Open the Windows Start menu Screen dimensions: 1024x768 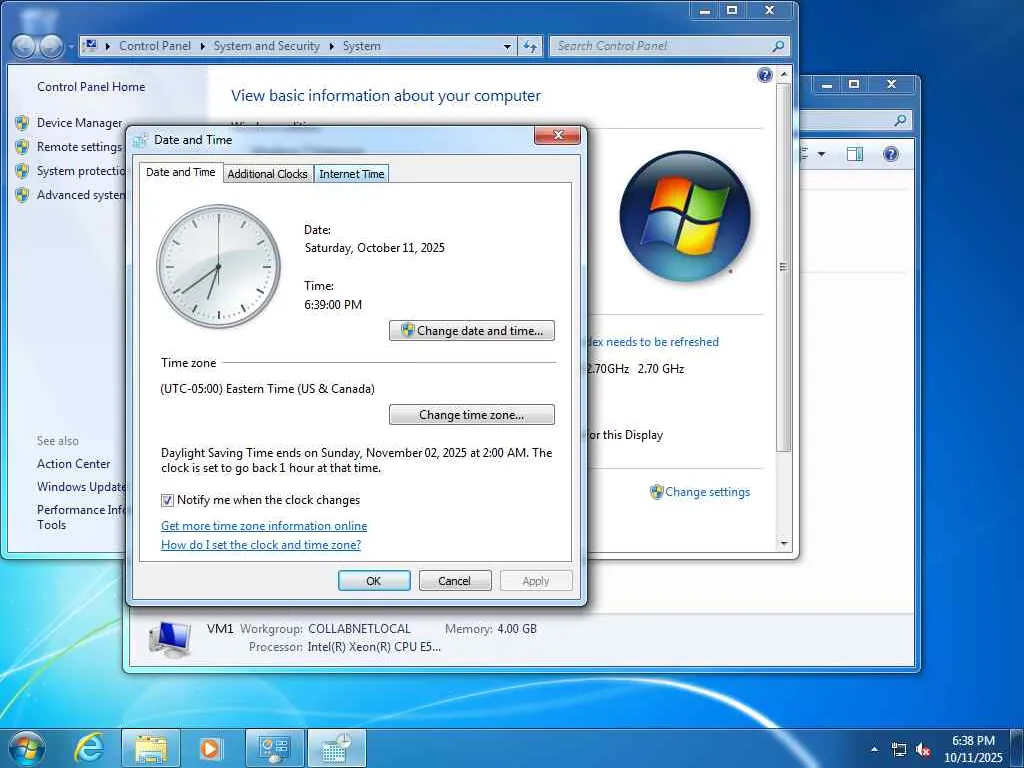27,748
